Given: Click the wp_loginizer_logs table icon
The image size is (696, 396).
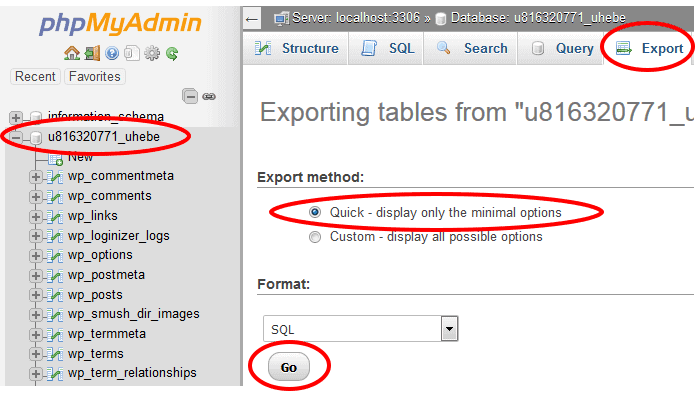Looking at the screenshot, I should (55, 236).
